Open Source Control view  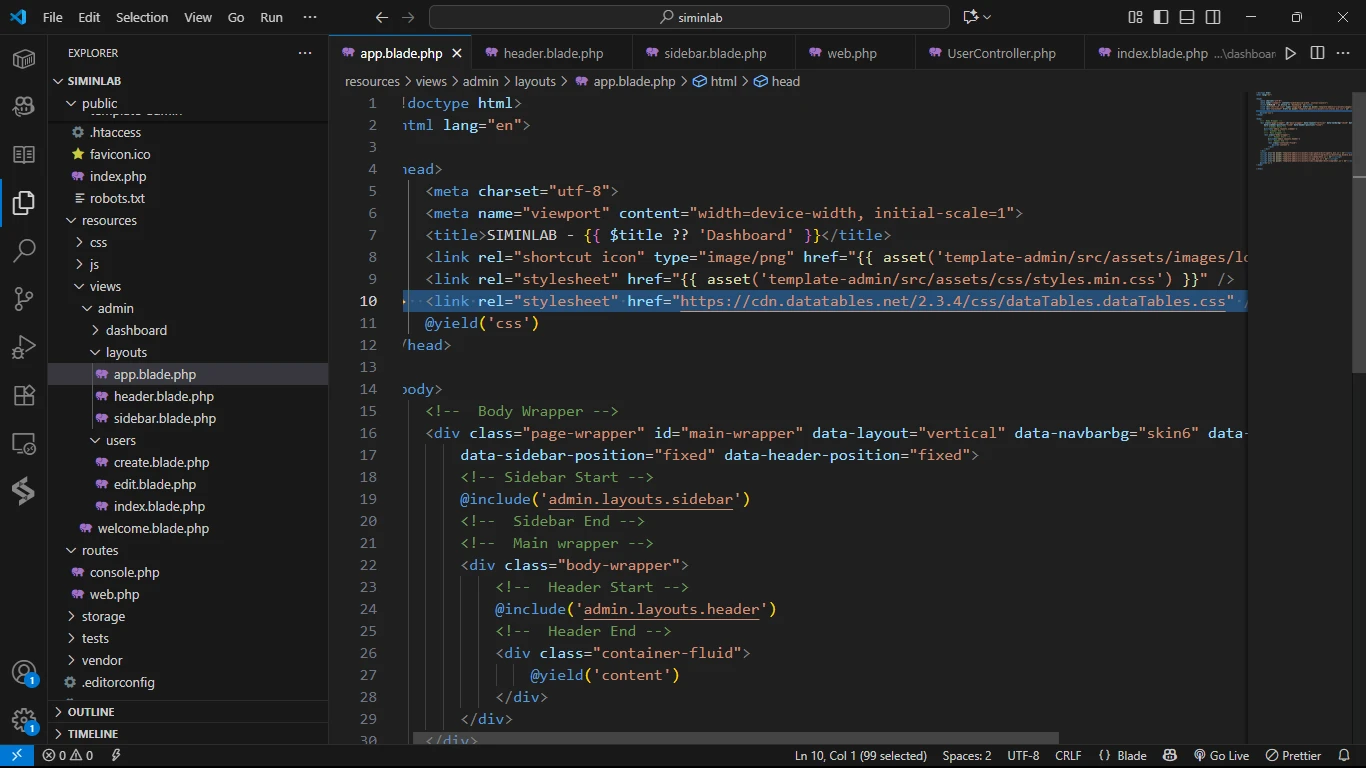(x=24, y=298)
